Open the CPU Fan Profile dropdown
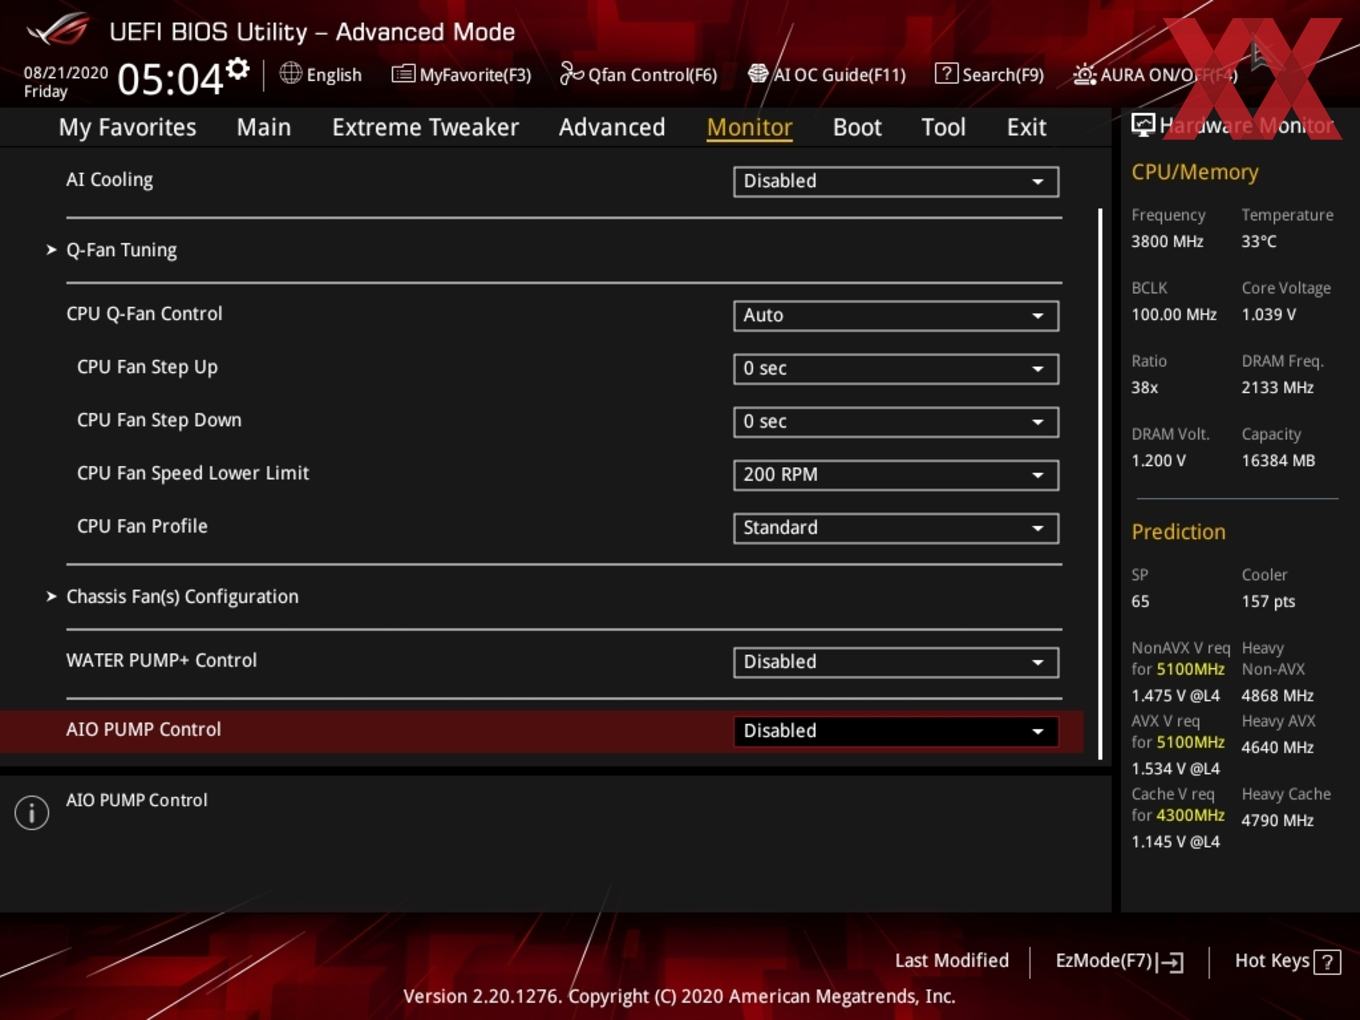Viewport: 1360px width, 1020px height. coord(896,527)
